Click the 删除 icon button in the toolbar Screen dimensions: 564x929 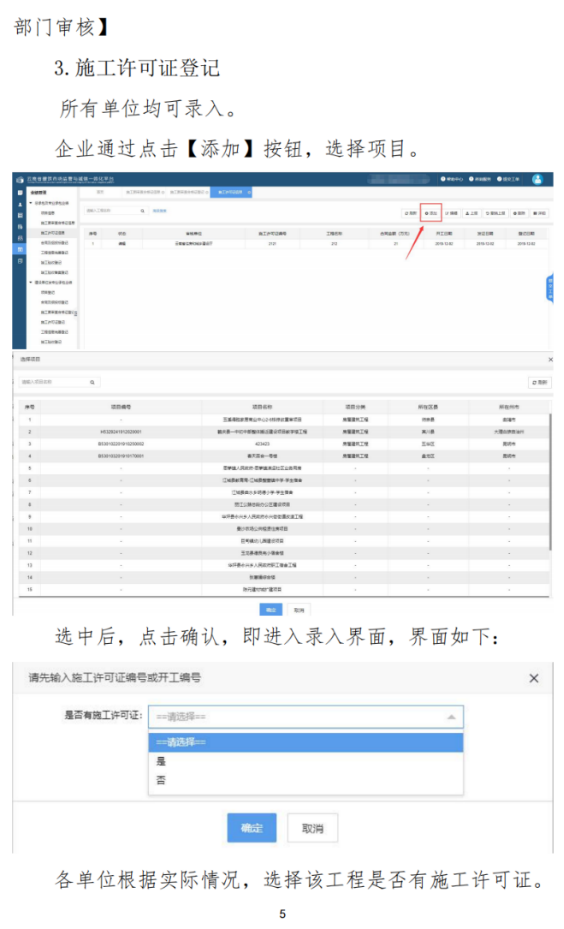click(520, 213)
